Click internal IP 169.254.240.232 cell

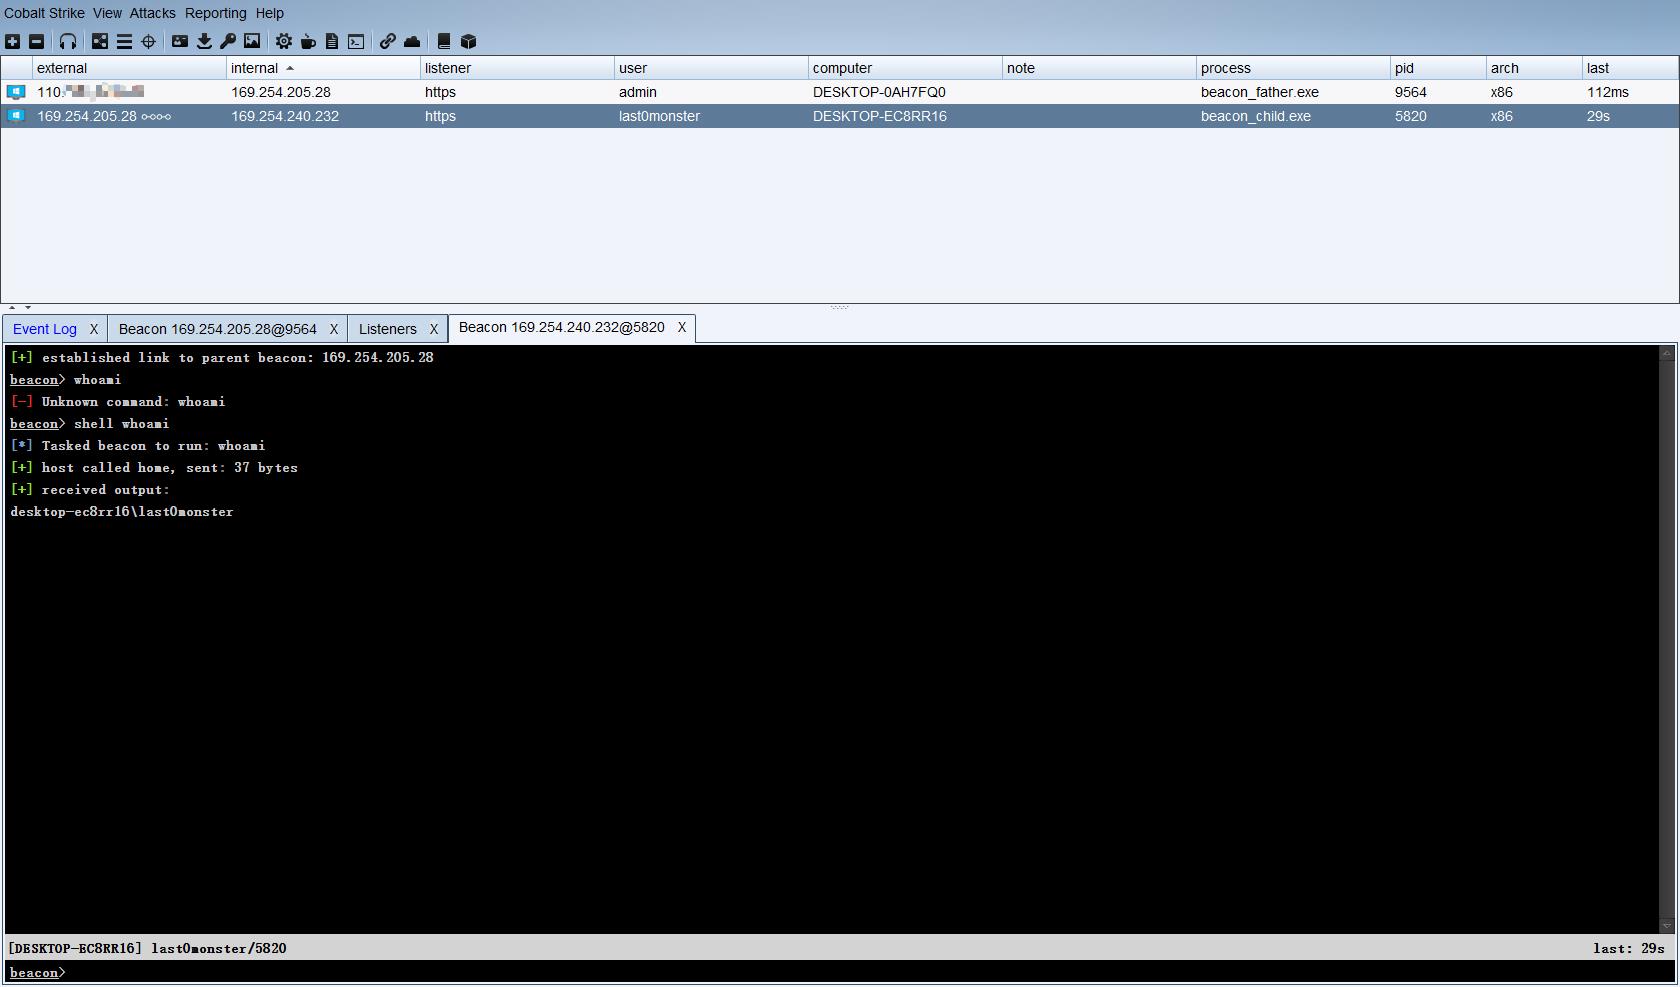click(x=324, y=116)
